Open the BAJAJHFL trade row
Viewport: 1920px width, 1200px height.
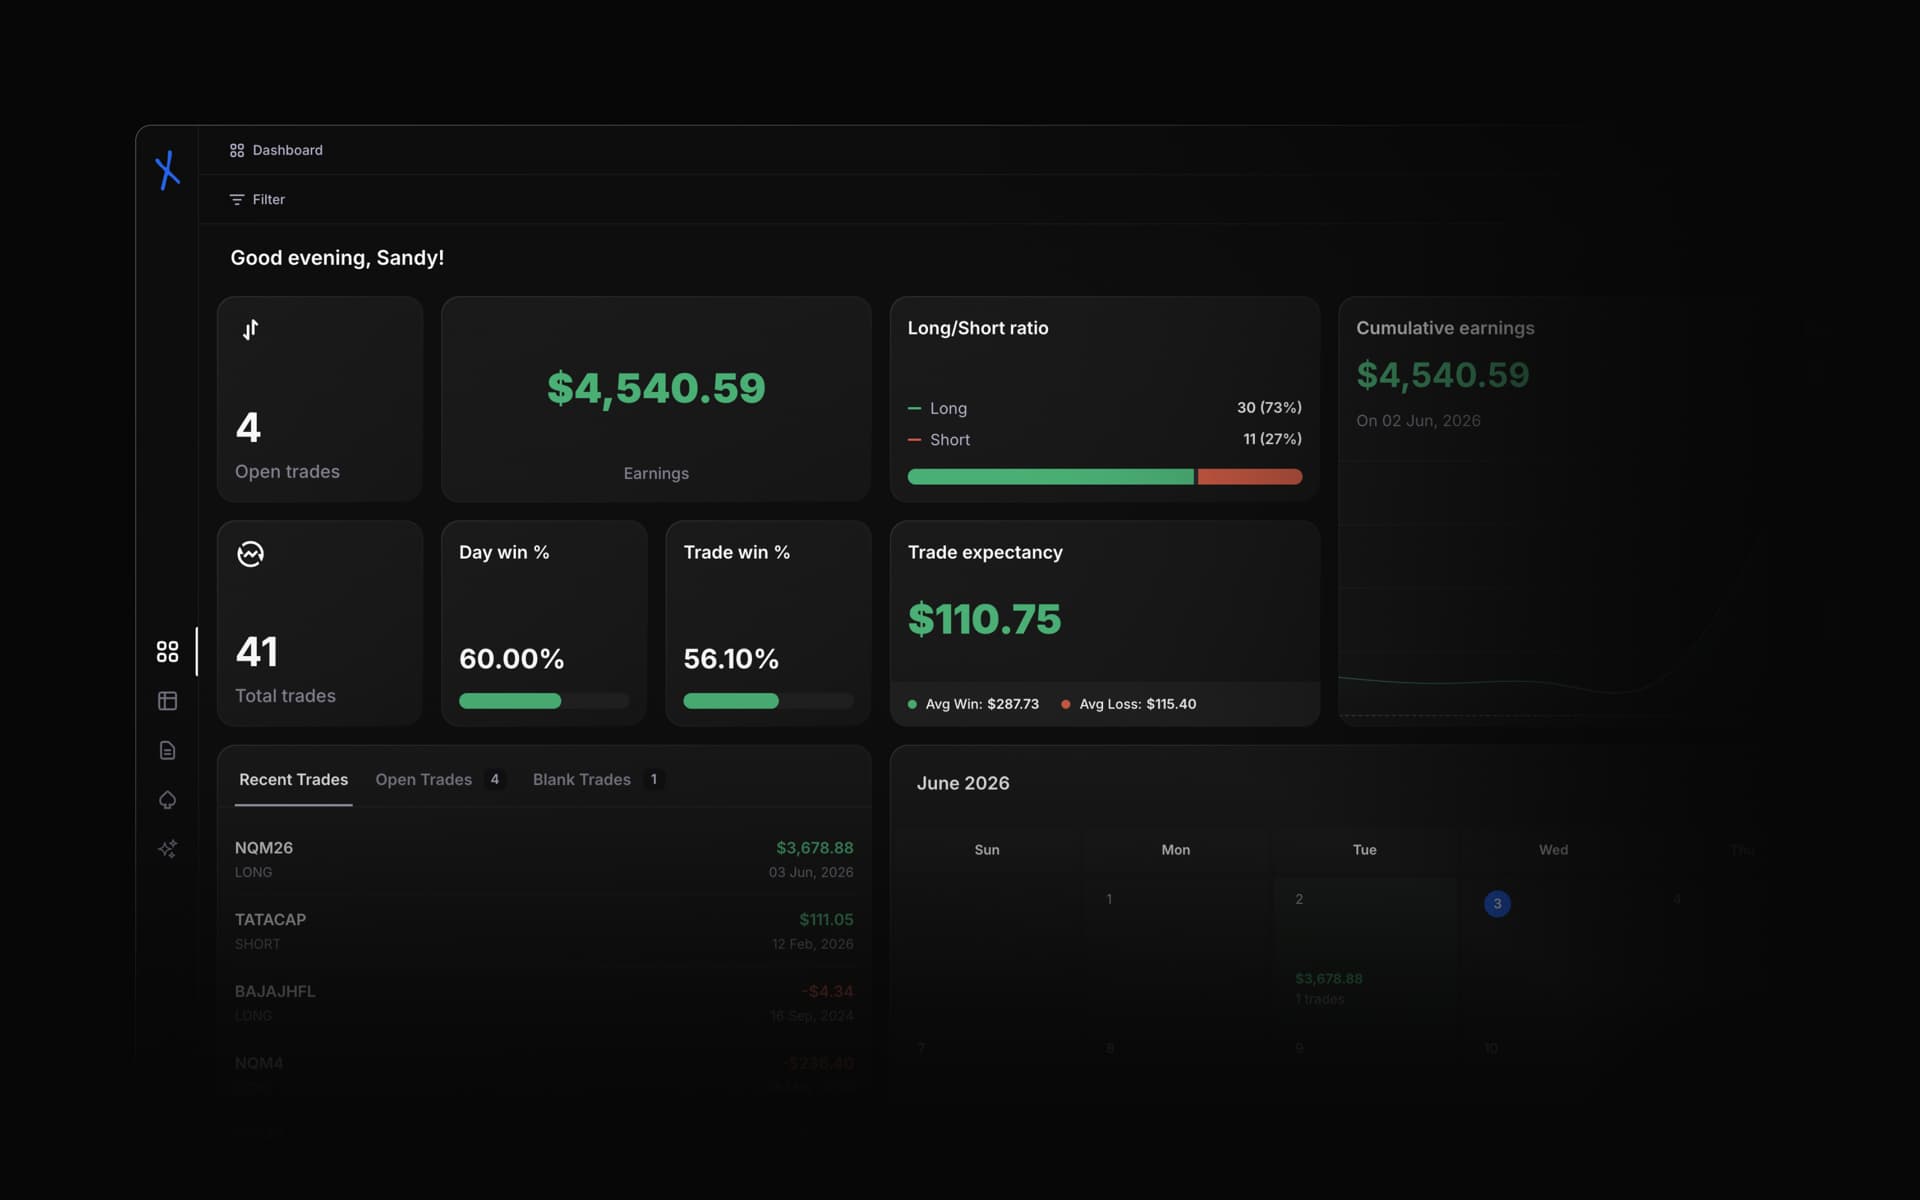(544, 1003)
